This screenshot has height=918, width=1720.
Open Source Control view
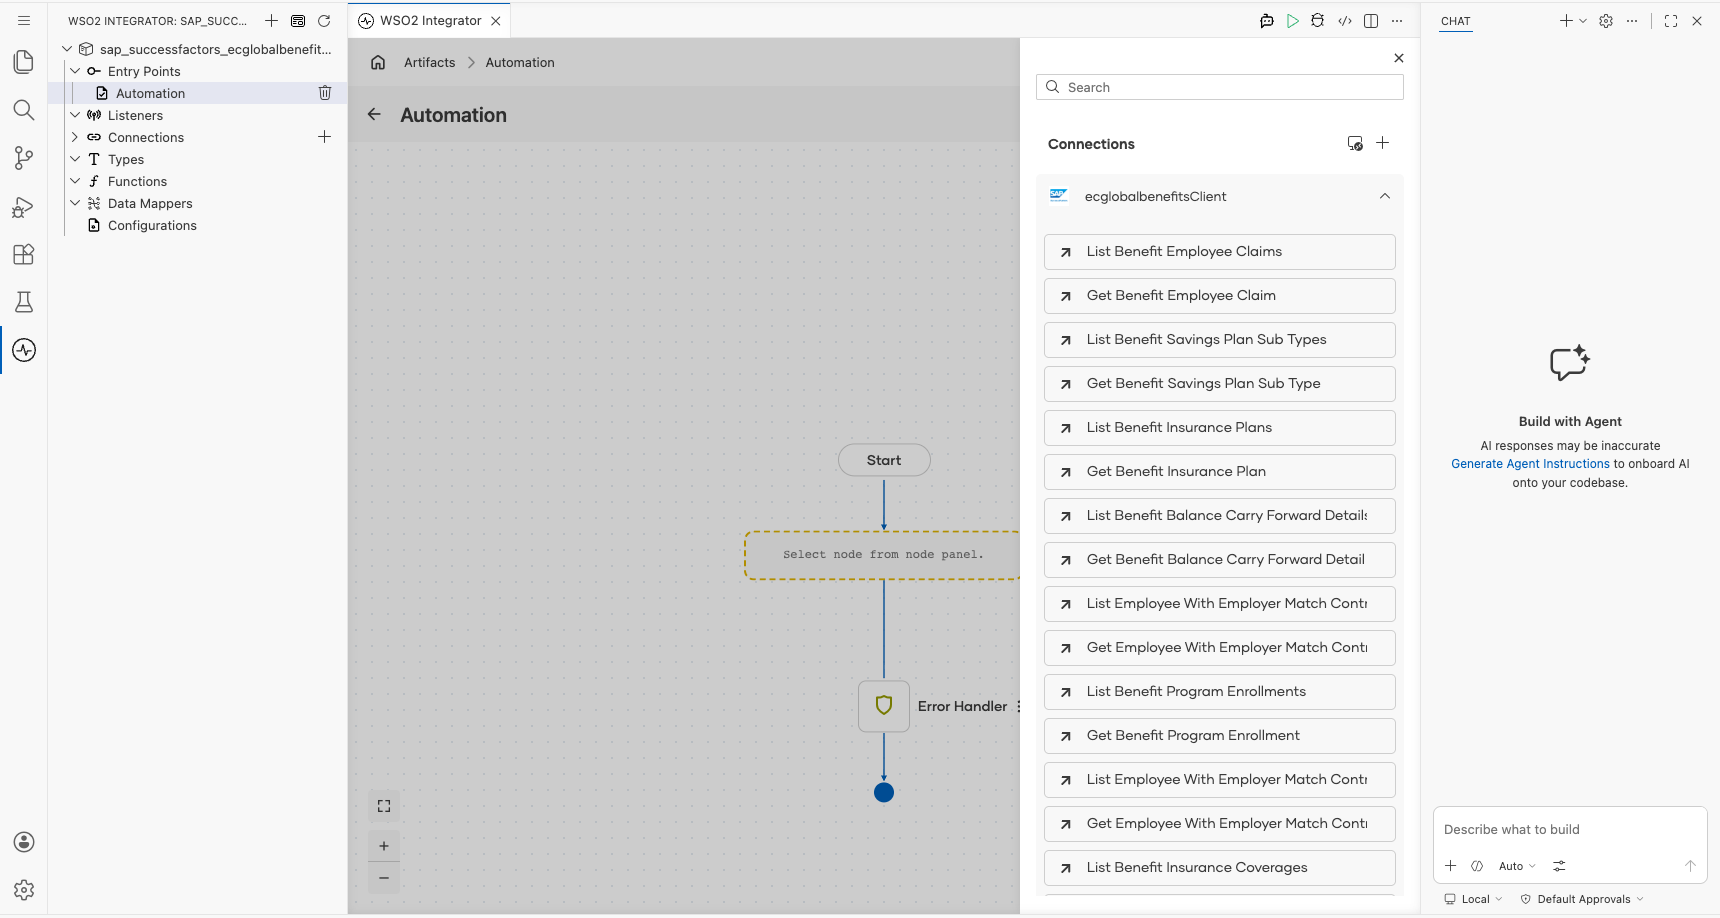coord(24,158)
